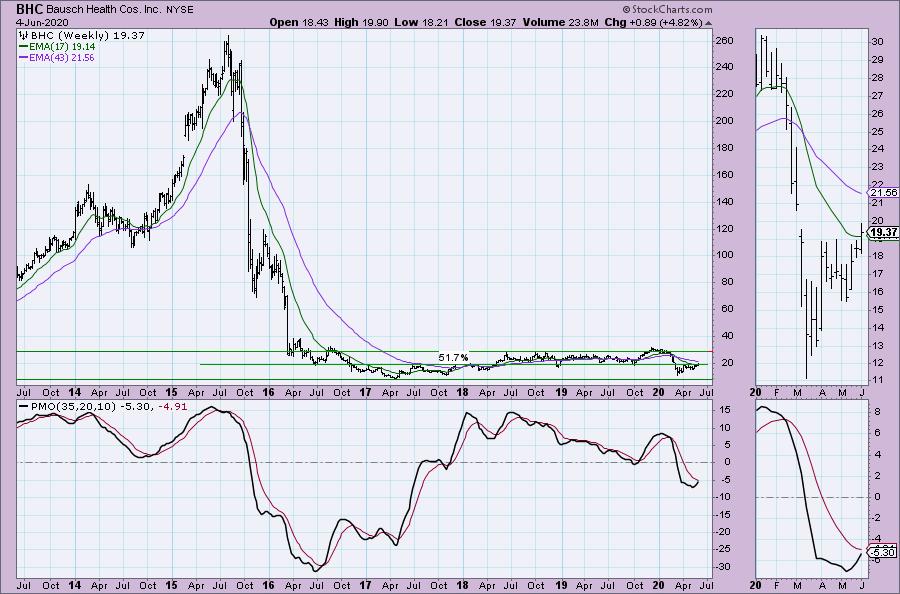This screenshot has width=900, height=594.
Task: Click the -25 PMO axis label
Action: [x=723, y=549]
